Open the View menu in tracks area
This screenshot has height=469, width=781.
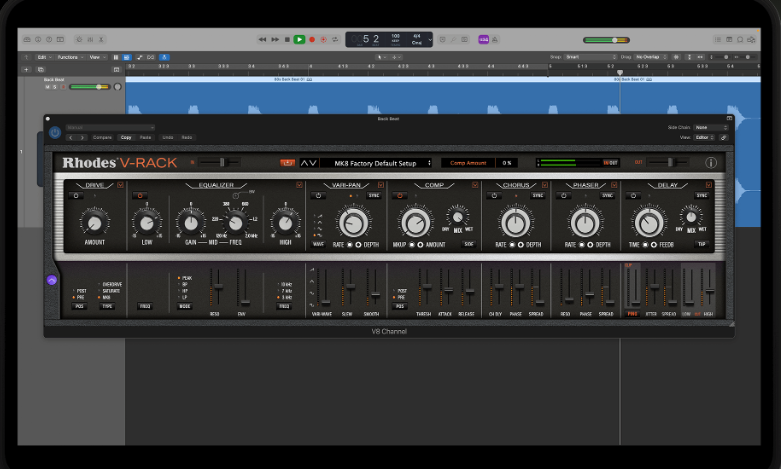point(97,57)
